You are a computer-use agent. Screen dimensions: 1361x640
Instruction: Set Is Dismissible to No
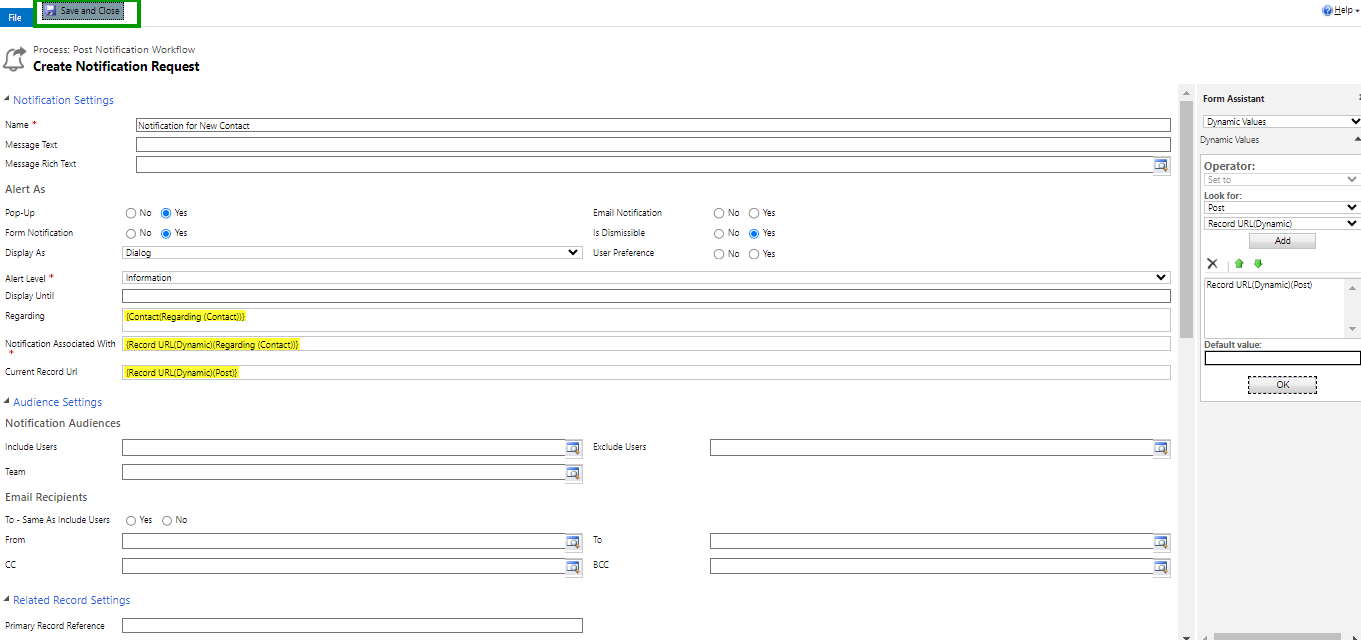click(719, 233)
